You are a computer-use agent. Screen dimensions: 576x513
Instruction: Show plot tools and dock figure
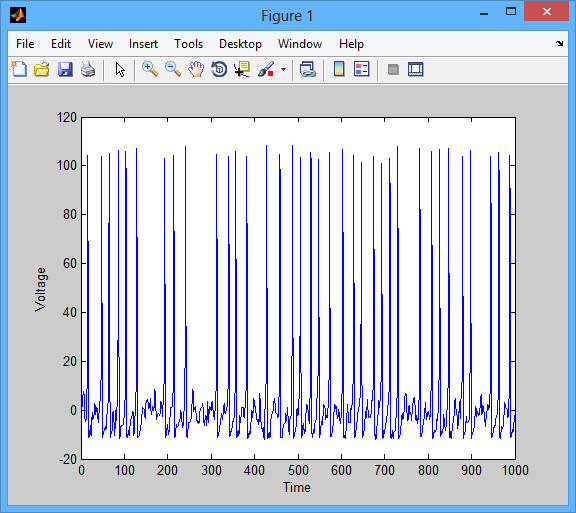416,69
